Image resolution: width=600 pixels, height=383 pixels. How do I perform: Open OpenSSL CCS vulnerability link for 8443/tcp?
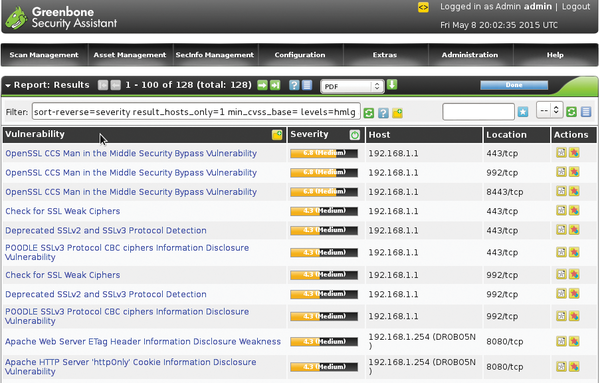[x=131, y=192]
